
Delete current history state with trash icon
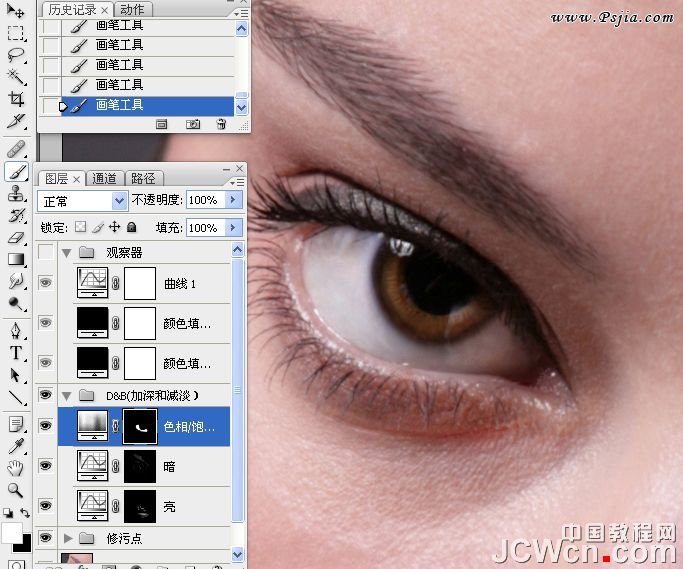click(x=221, y=125)
